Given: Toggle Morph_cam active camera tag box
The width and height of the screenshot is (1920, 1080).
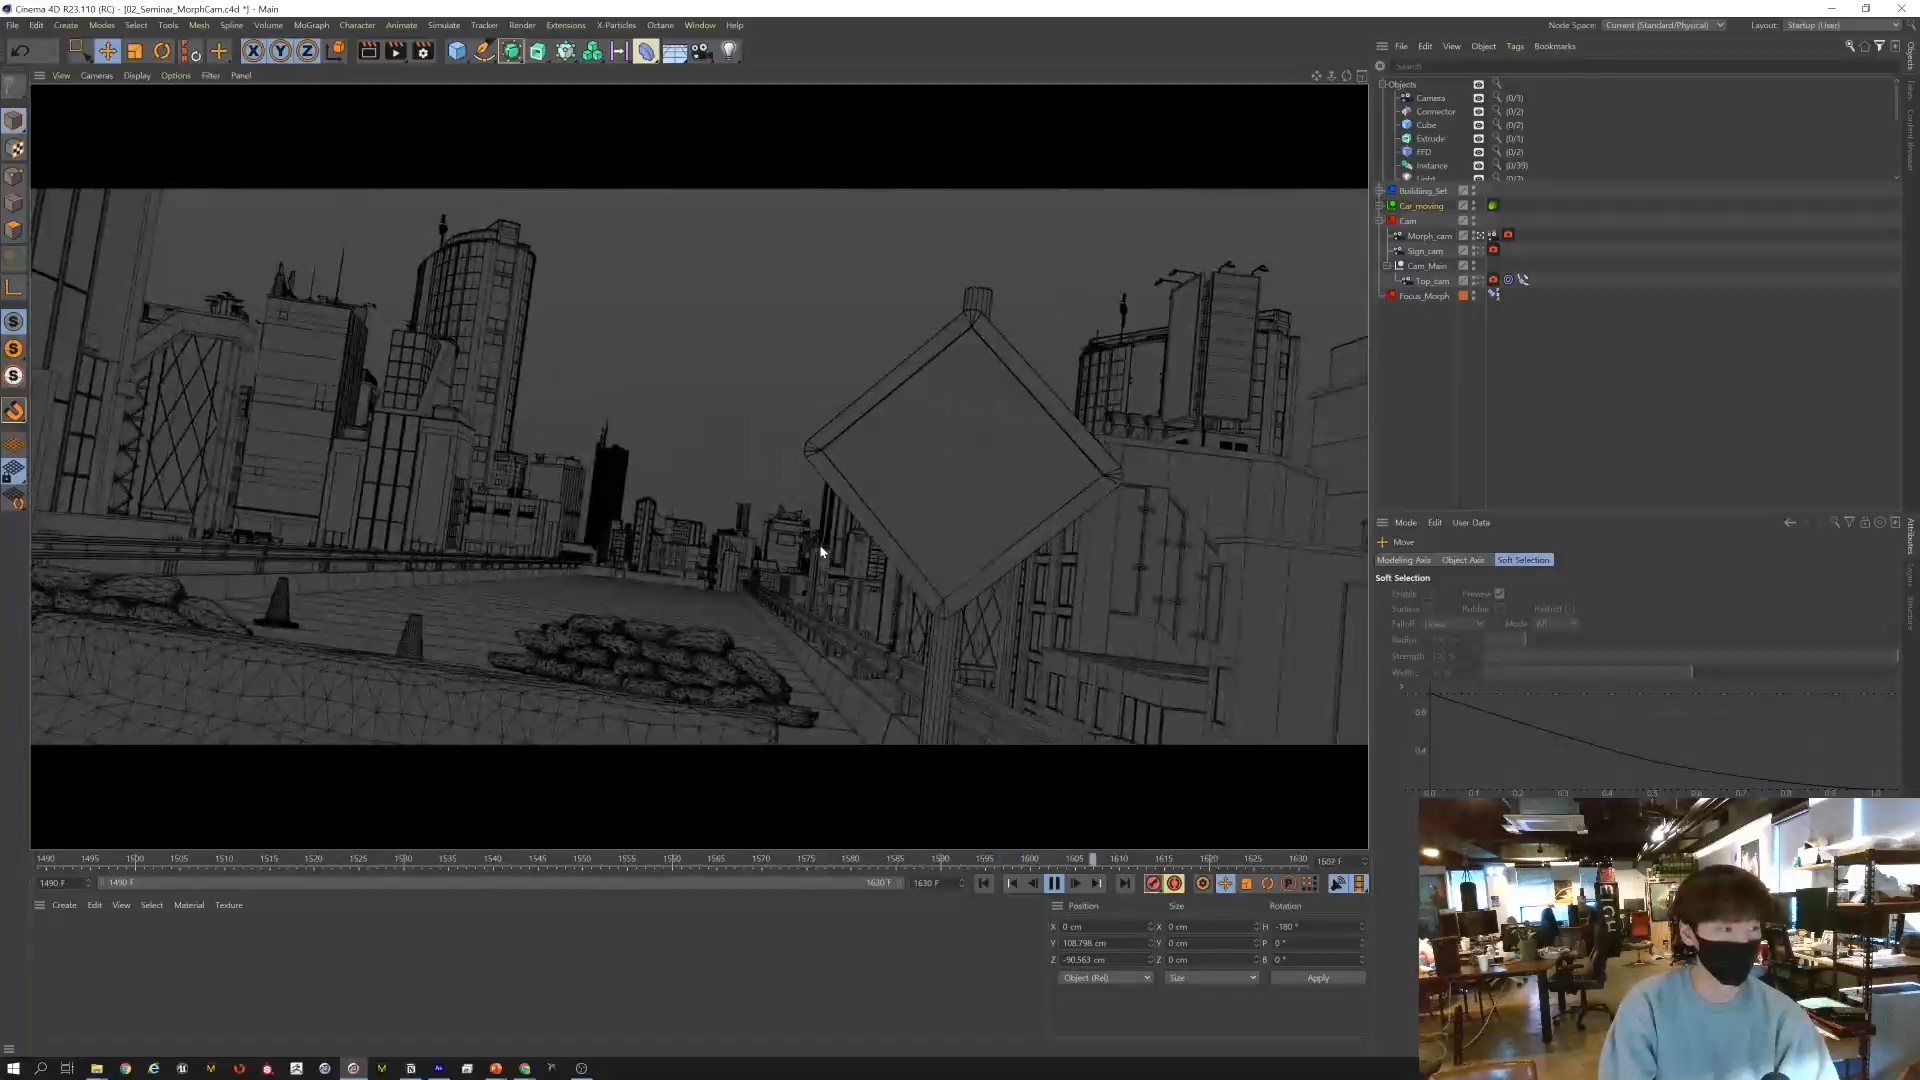Looking at the screenshot, I should [x=1478, y=236].
